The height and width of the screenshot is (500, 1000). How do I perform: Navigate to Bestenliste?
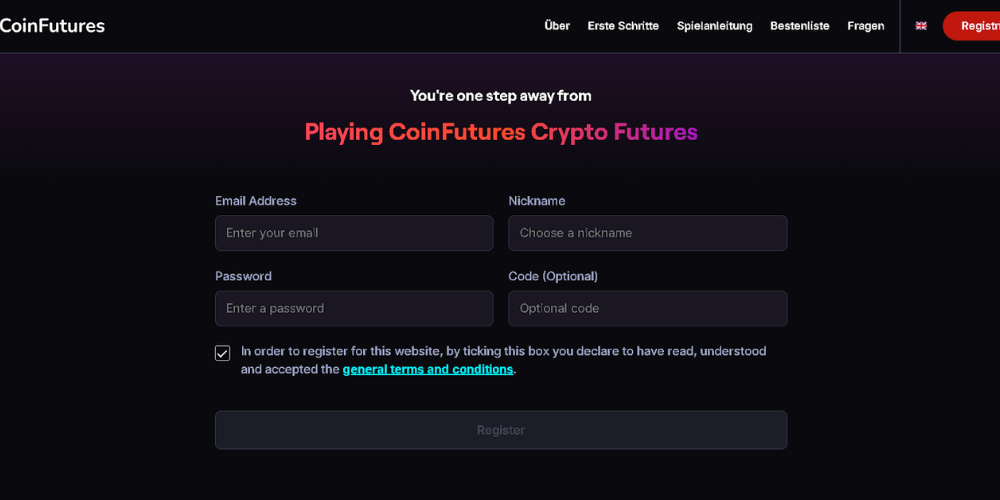pos(799,26)
